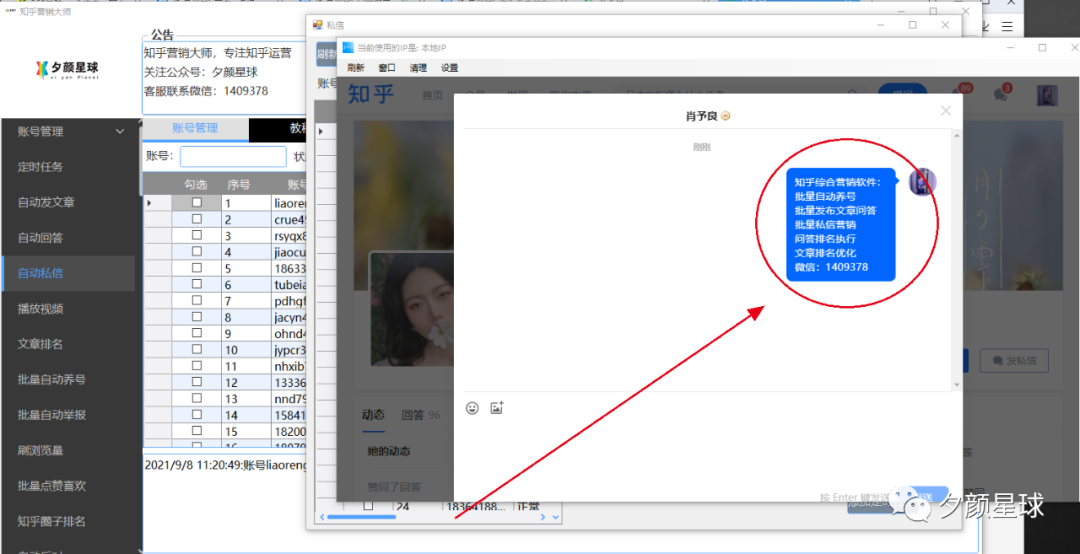Switch to the 账号管理 tab
The image size is (1080, 554).
(195, 128)
